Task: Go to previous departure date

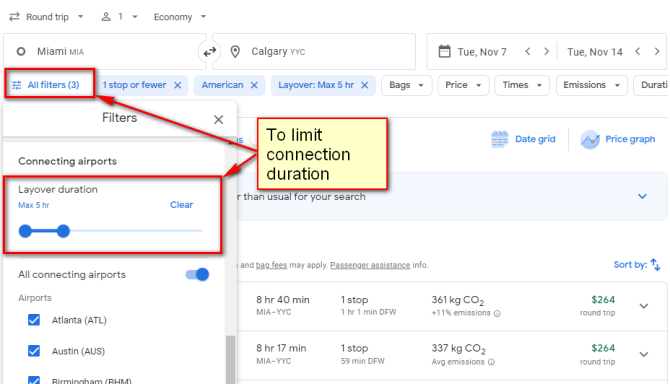Action: point(528,52)
